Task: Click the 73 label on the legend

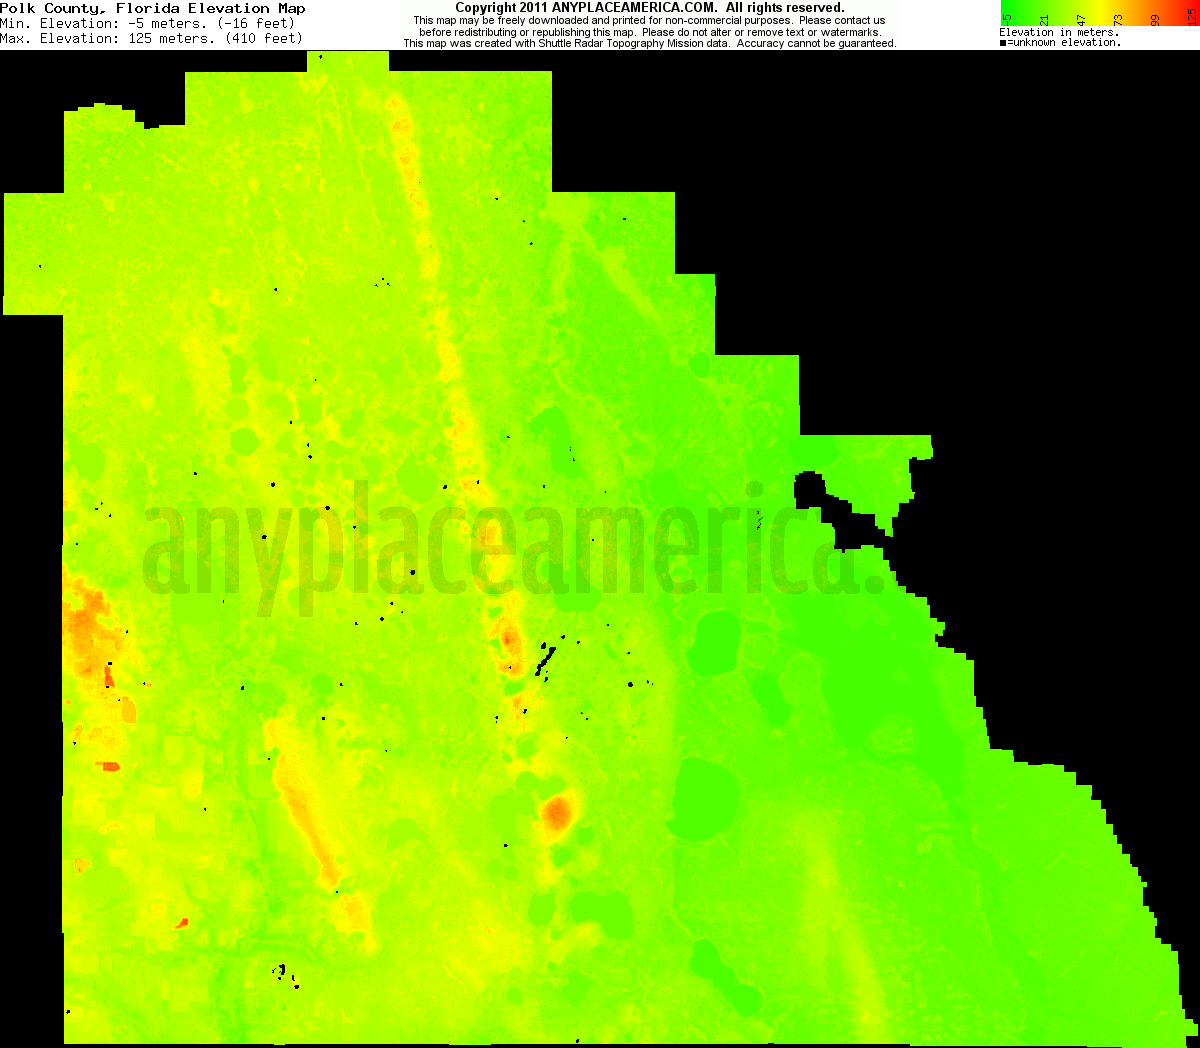Action: click(1119, 19)
